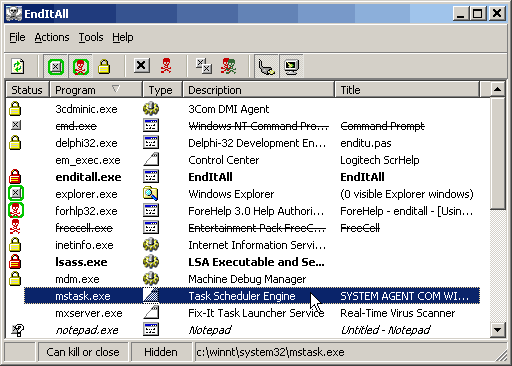The image size is (512, 366).
Task: Click red padlock status icon for lsass.exe
Action: (15, 262)
